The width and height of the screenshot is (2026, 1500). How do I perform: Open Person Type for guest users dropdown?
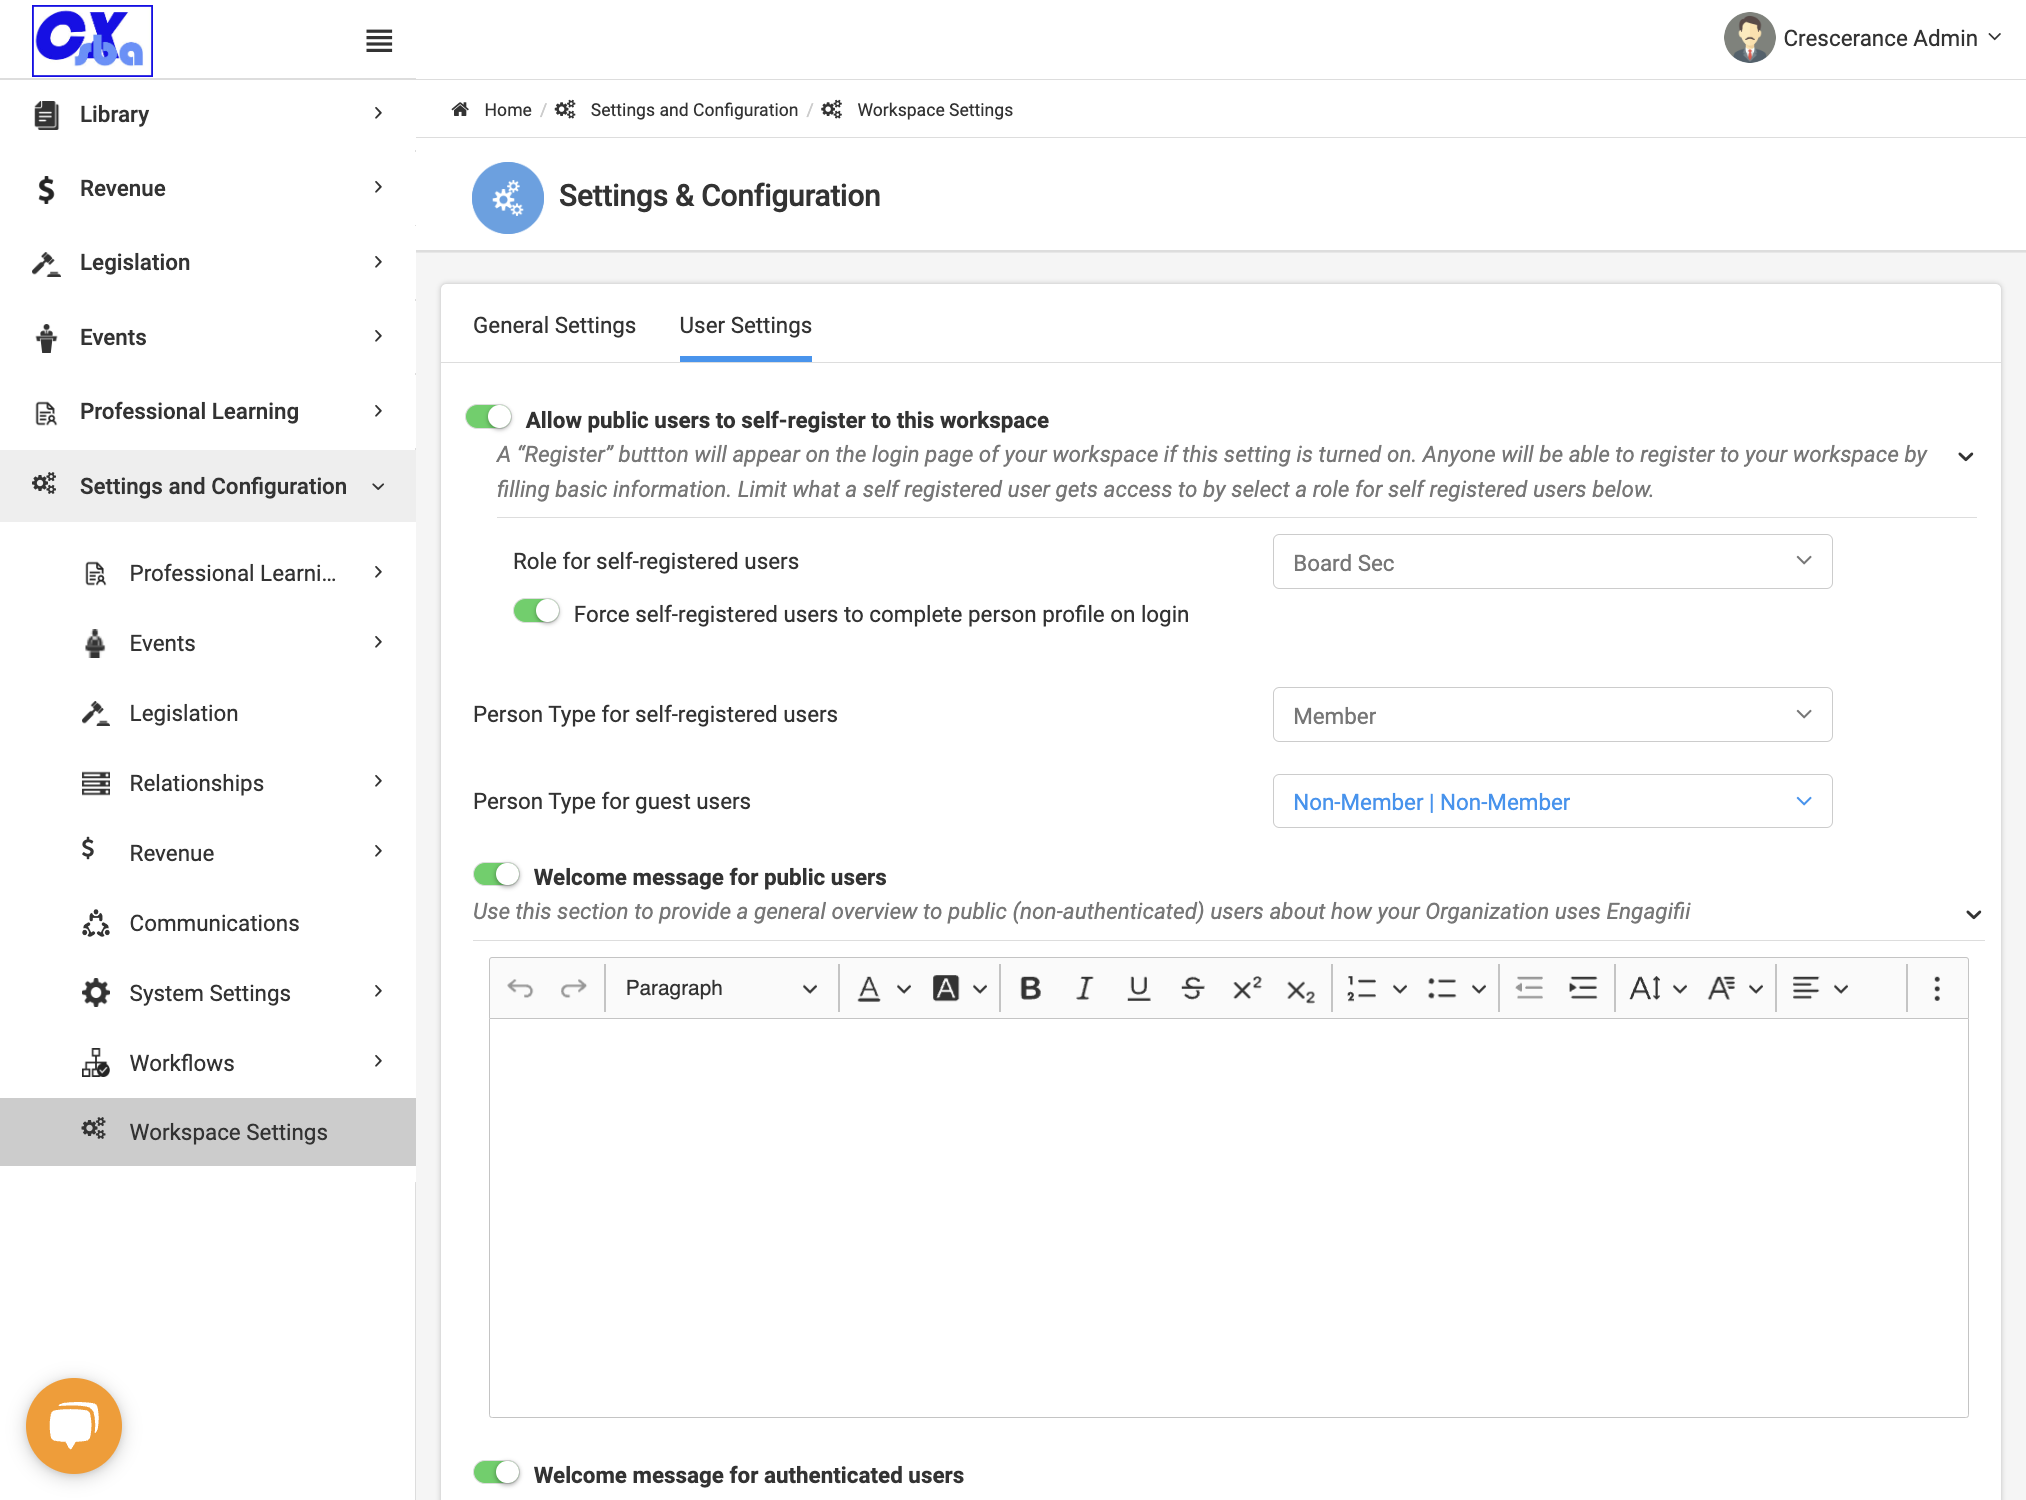point(1552,801)
